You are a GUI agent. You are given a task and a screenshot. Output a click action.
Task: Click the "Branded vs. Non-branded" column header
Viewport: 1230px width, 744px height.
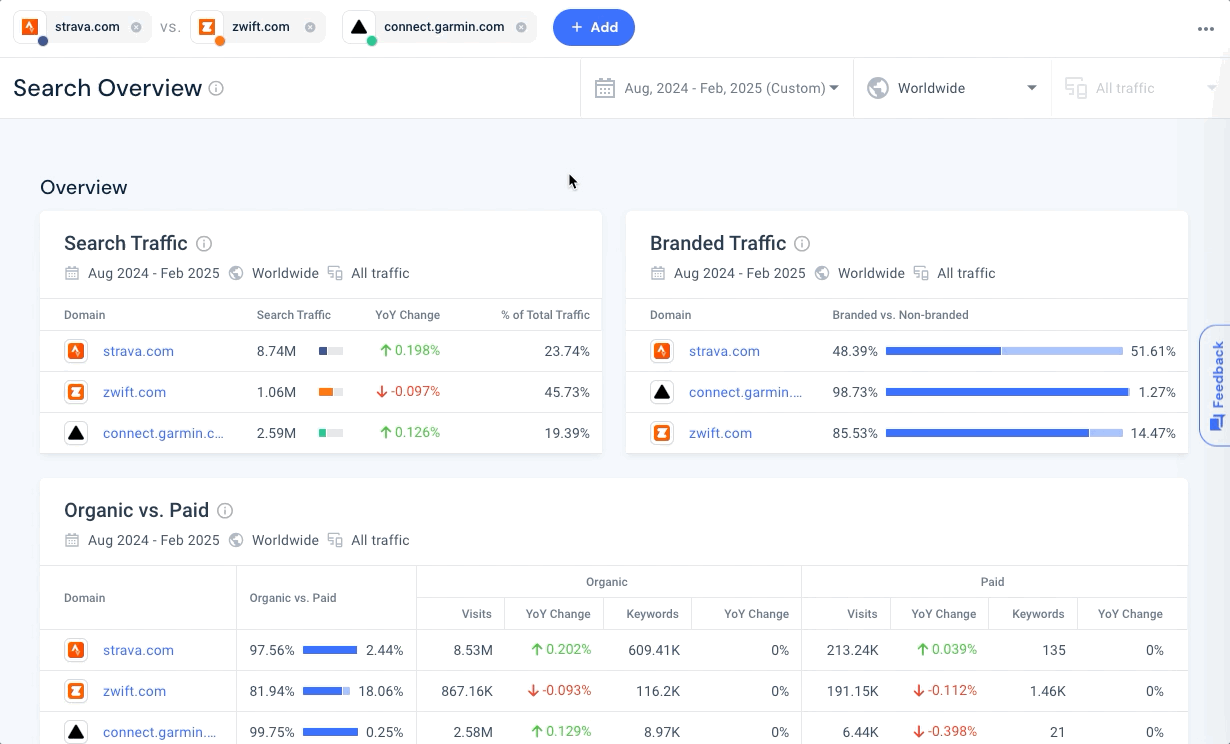[x=900, y=315]
